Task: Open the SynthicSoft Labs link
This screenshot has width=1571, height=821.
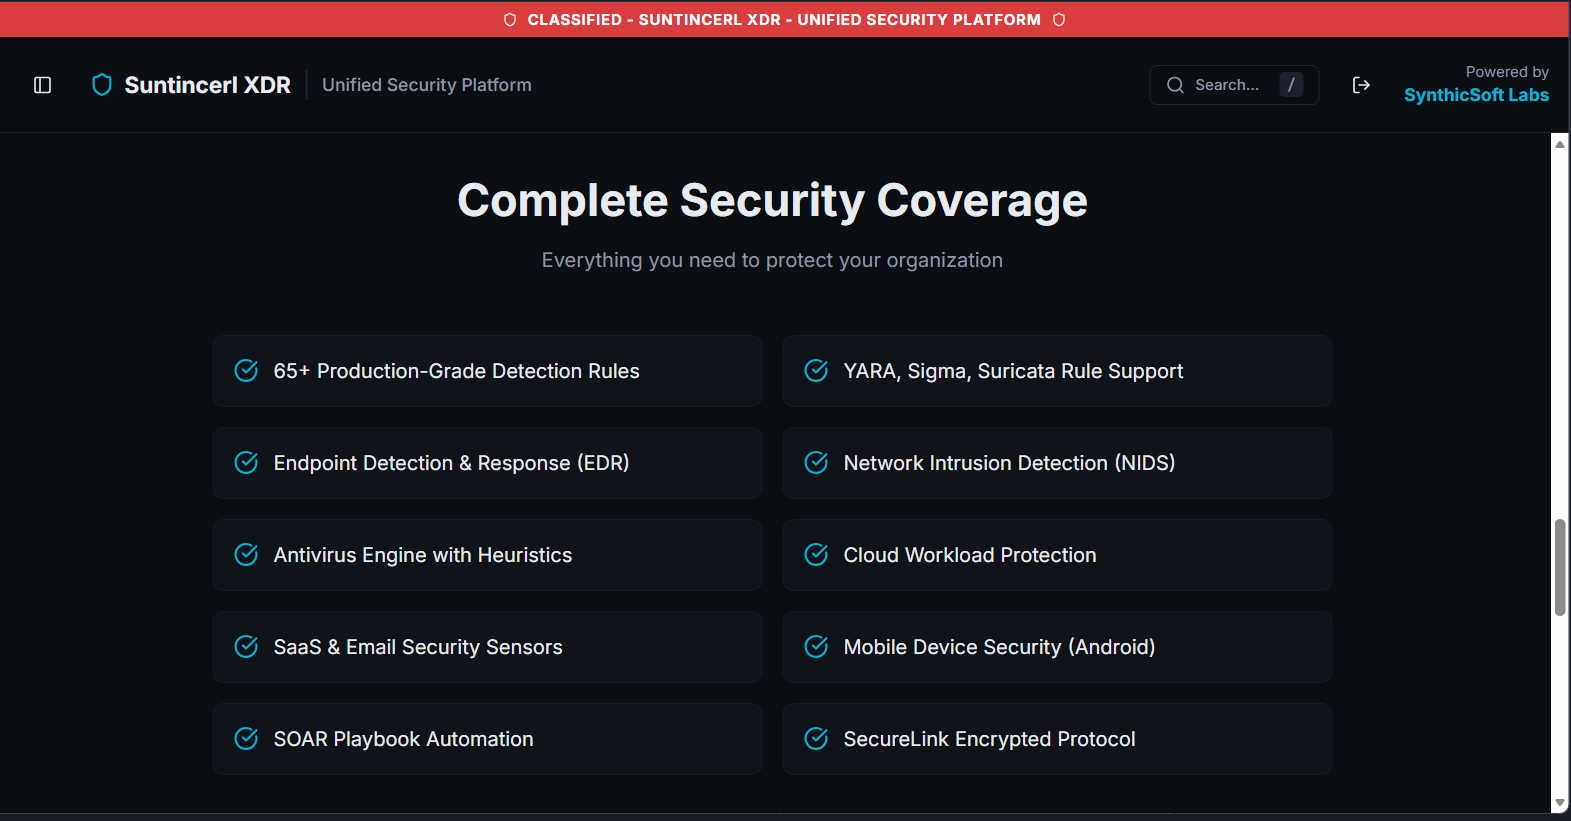Action: pyautogui.click(x=1476, y=95)
